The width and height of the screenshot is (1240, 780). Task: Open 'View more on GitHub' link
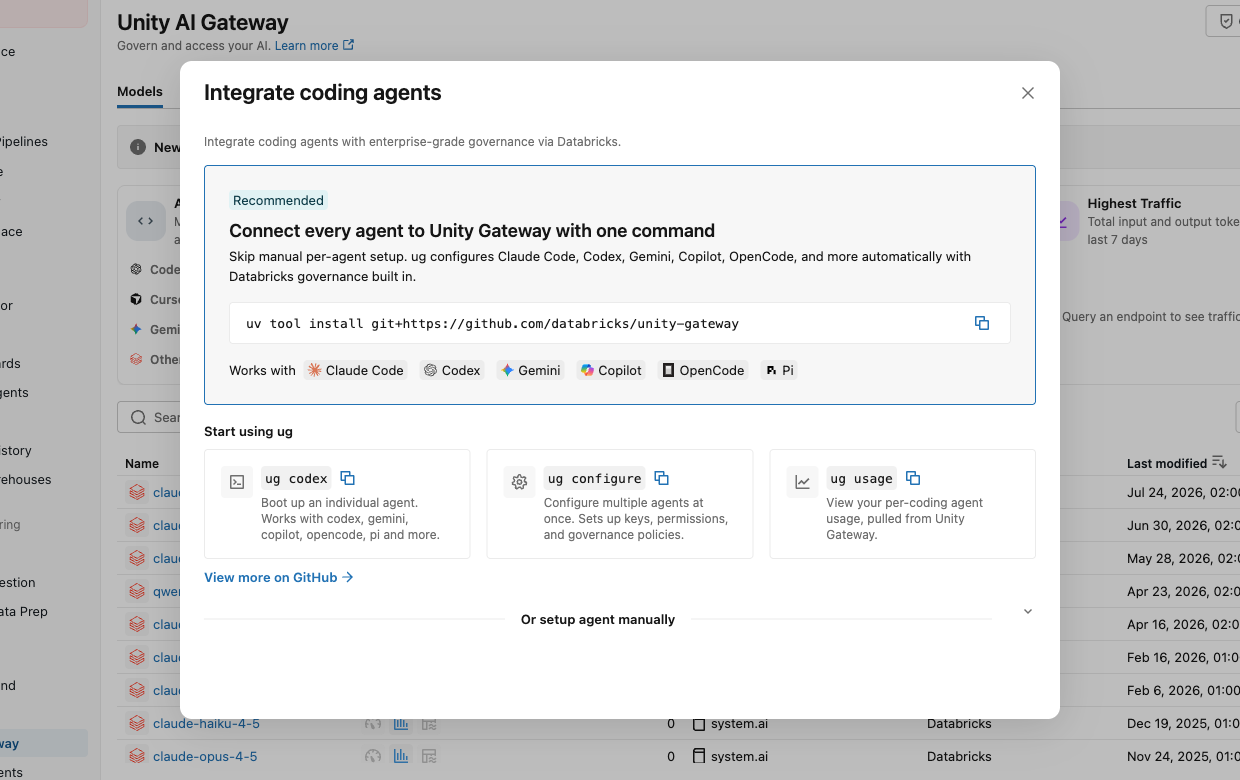[x=279, y=577]
